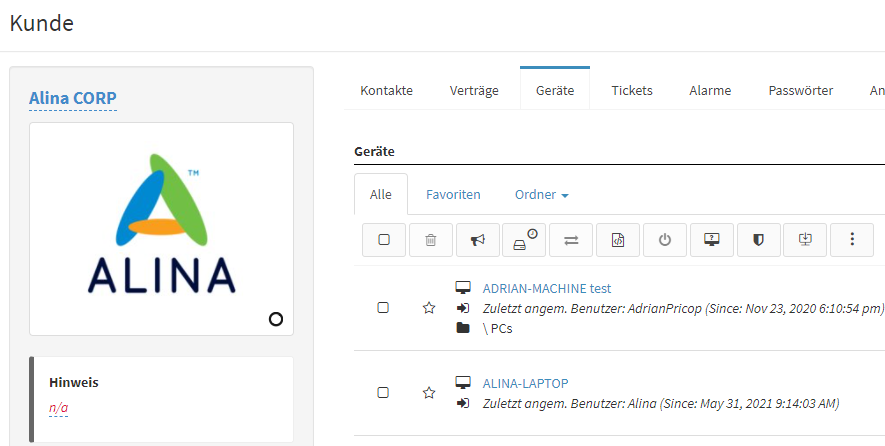Screen dimensions: 885x446
Task: Check the ALINA-LAPTOP row checkbox
Action: pos(383,392)
